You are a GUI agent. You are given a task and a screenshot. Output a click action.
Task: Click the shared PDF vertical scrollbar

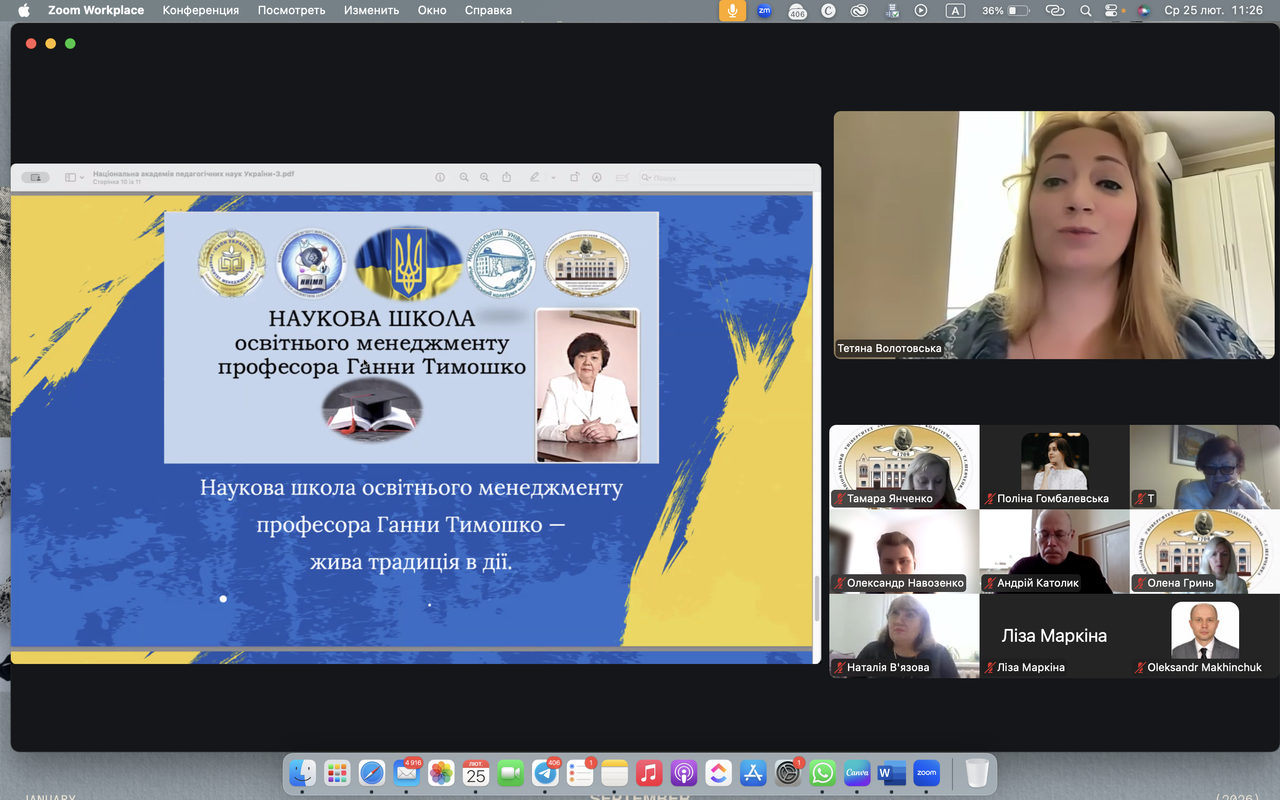817,598
